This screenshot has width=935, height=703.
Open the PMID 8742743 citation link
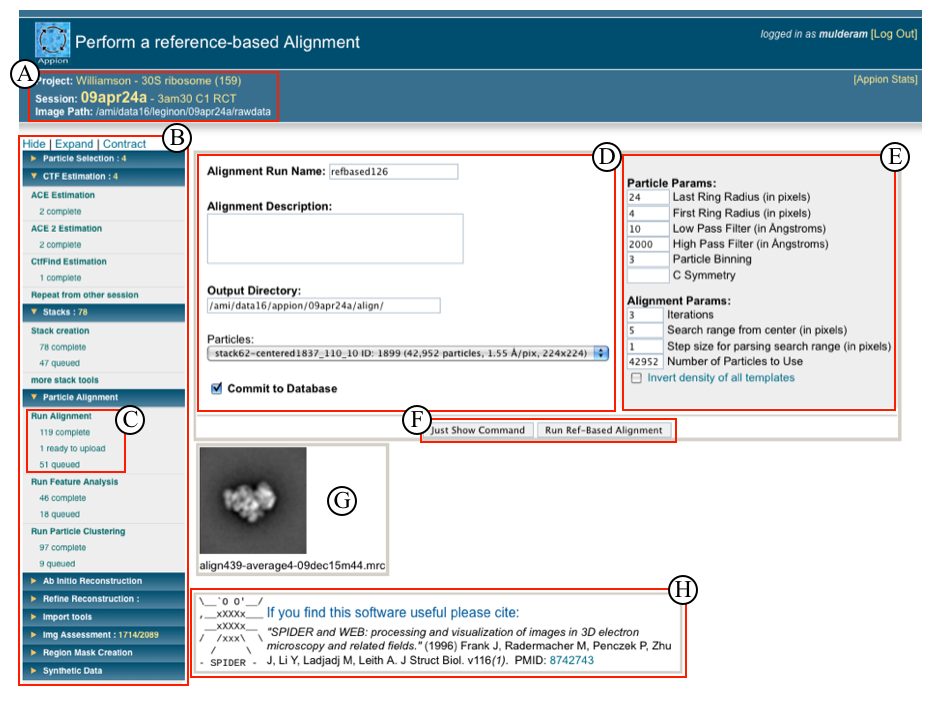click(x=569, y=661)
